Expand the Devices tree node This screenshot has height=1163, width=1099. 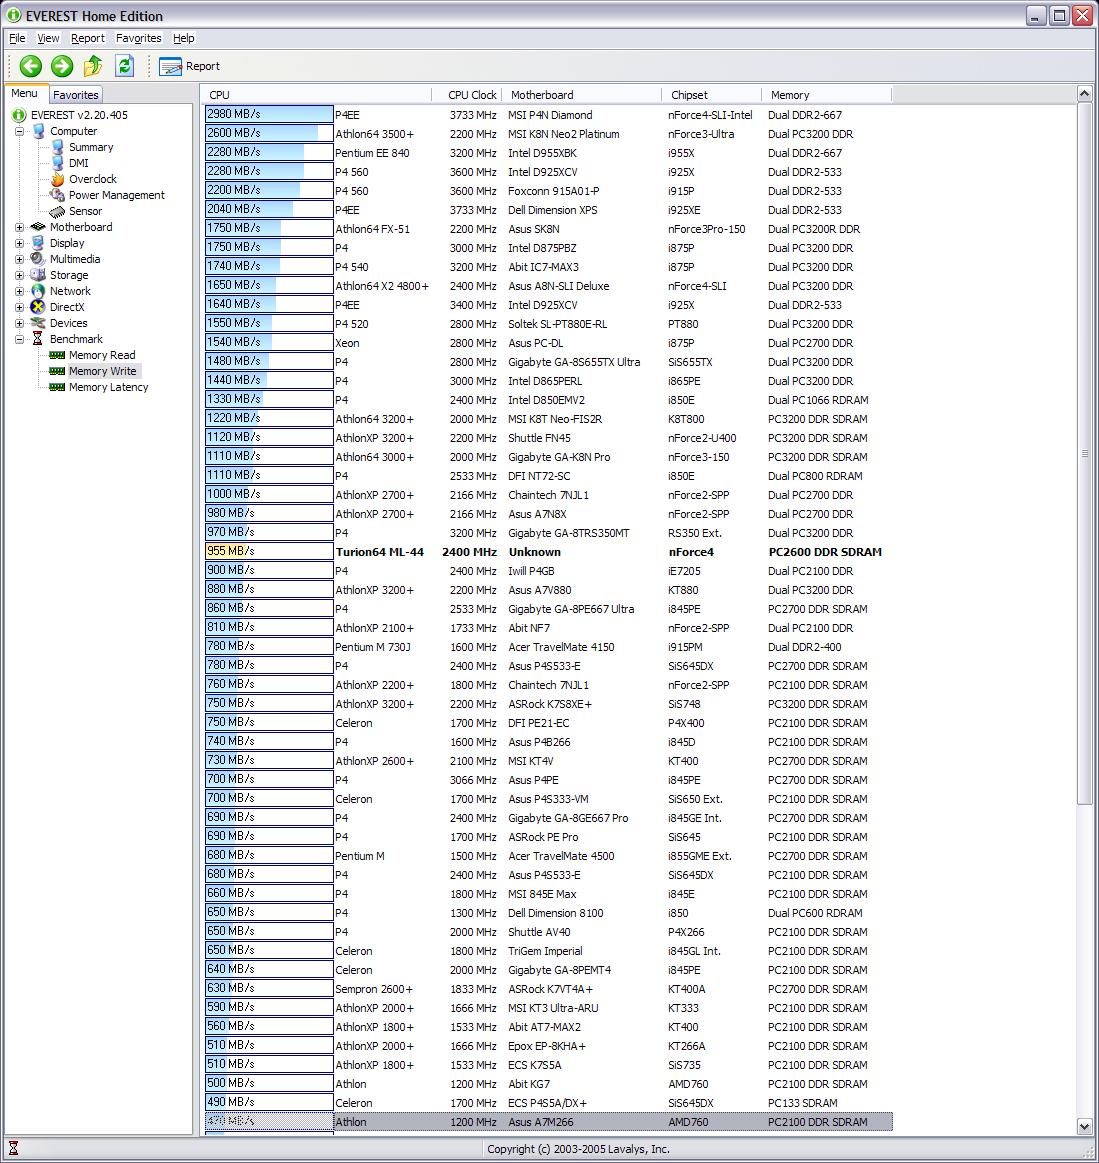click(x=19, y=323)
